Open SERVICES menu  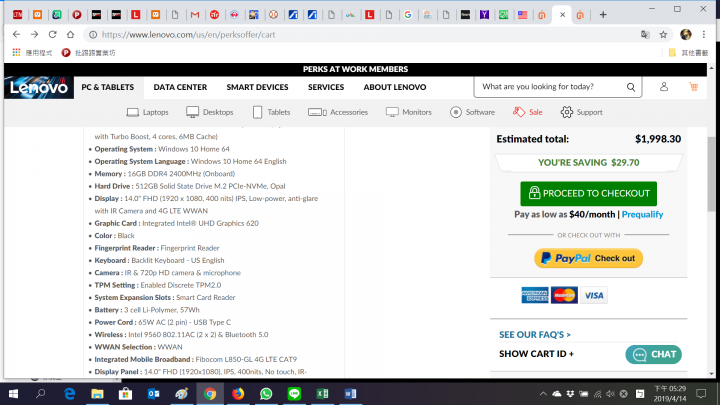pyautogui.click(x=326, y=87)
